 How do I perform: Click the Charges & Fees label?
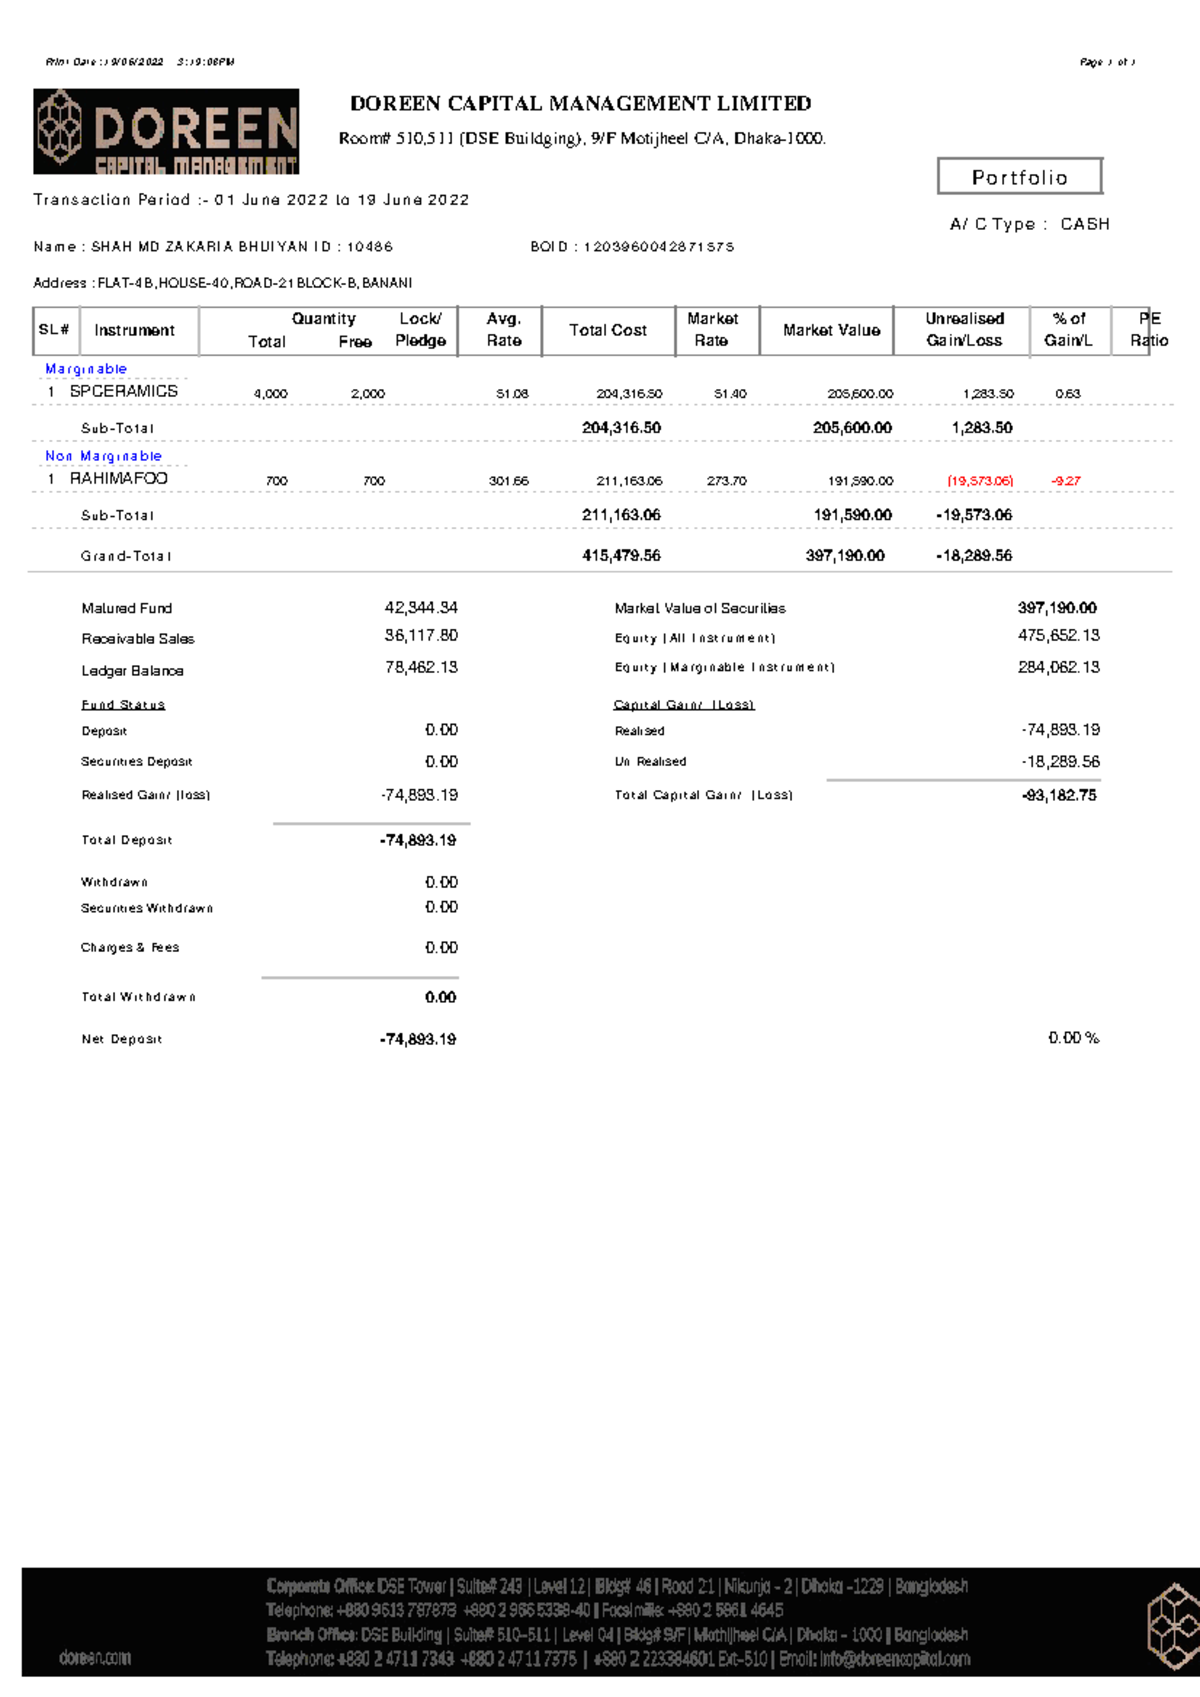[130, 948]
